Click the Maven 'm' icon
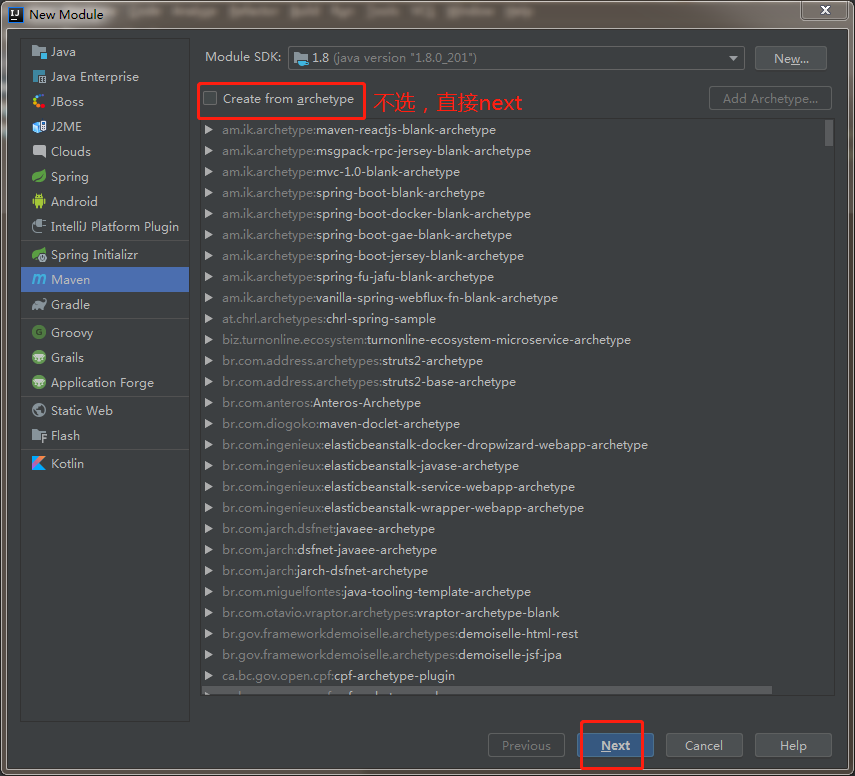 tap(39, 279)
